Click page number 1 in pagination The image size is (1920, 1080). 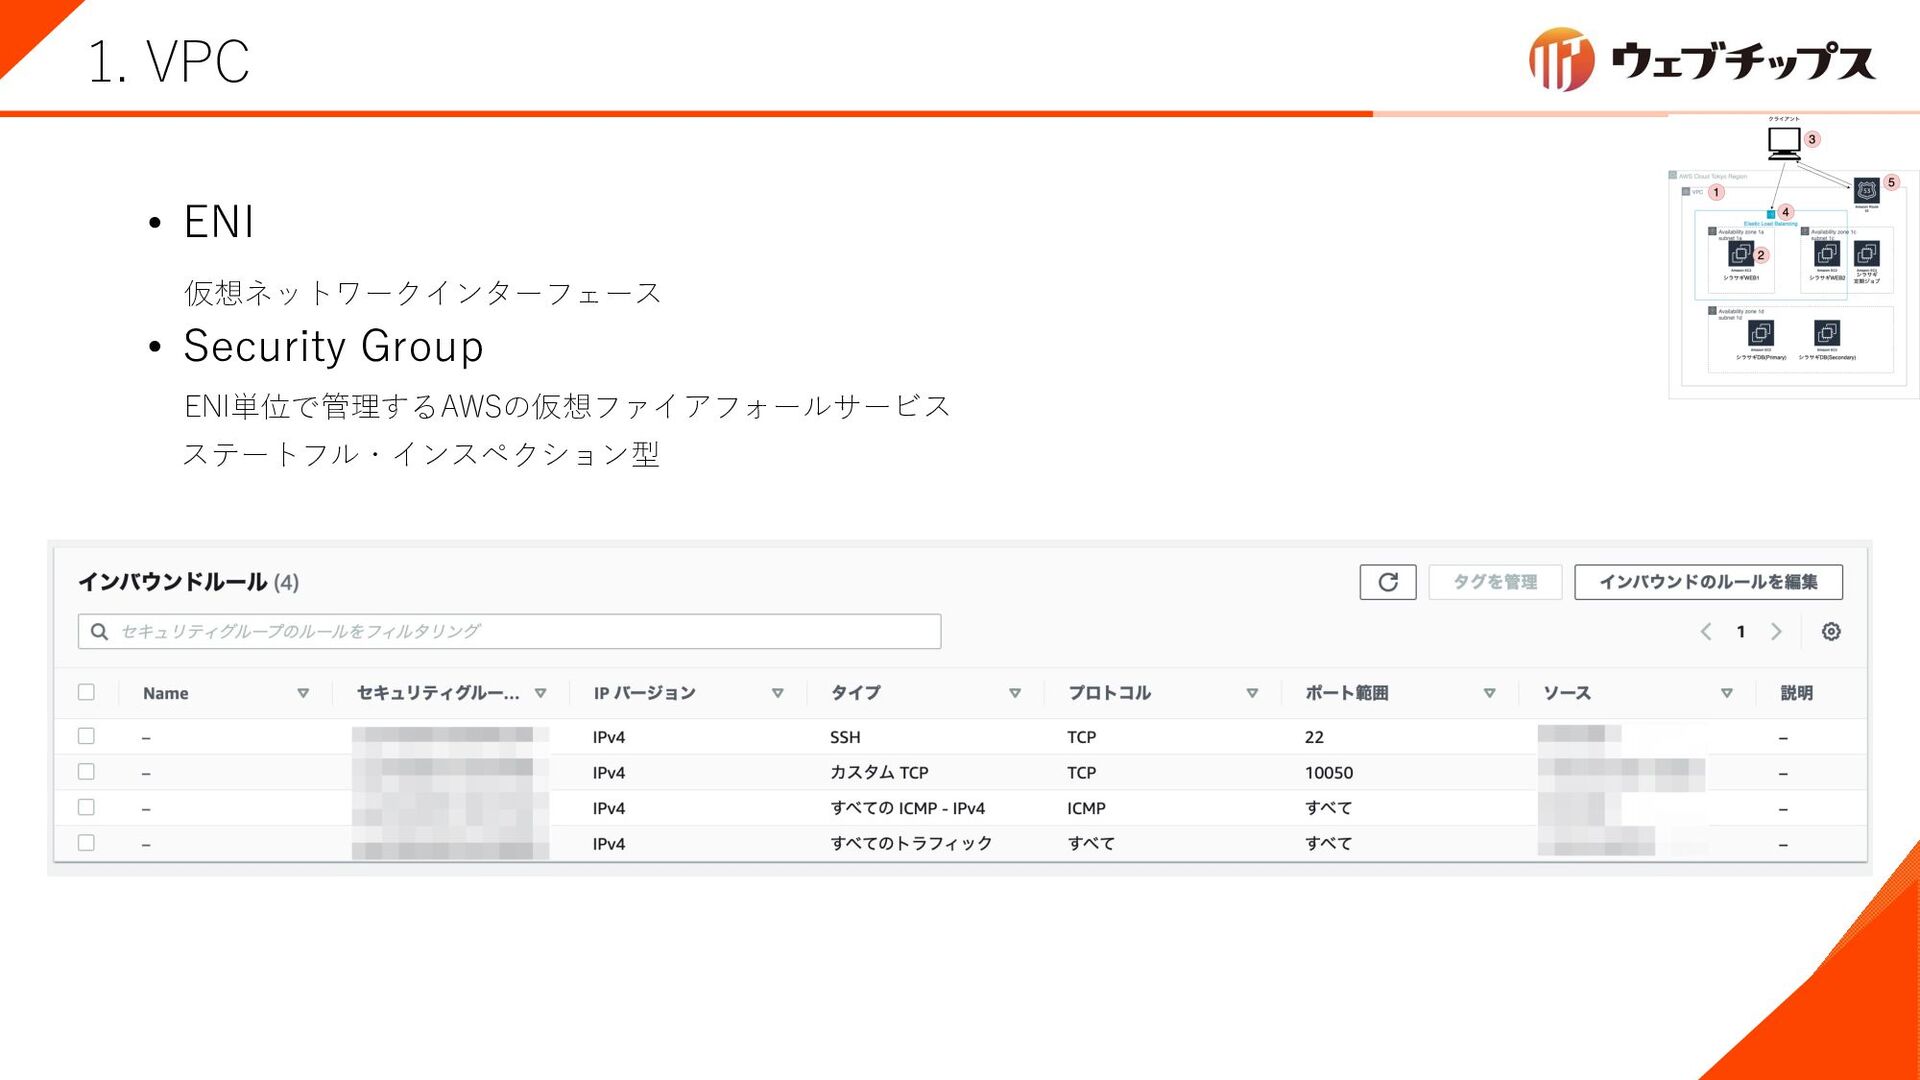pos(1741,632)
